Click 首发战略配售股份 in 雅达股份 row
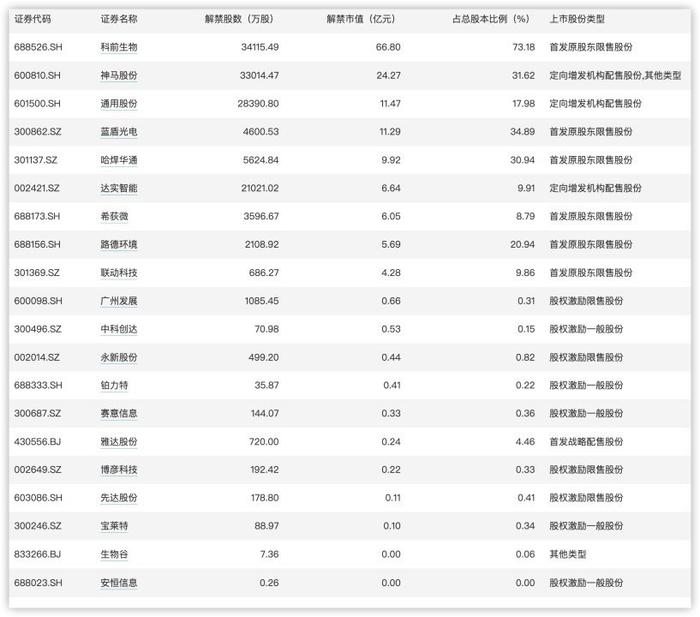The width and height of the screenshot is (700, 617). (586, 442)
